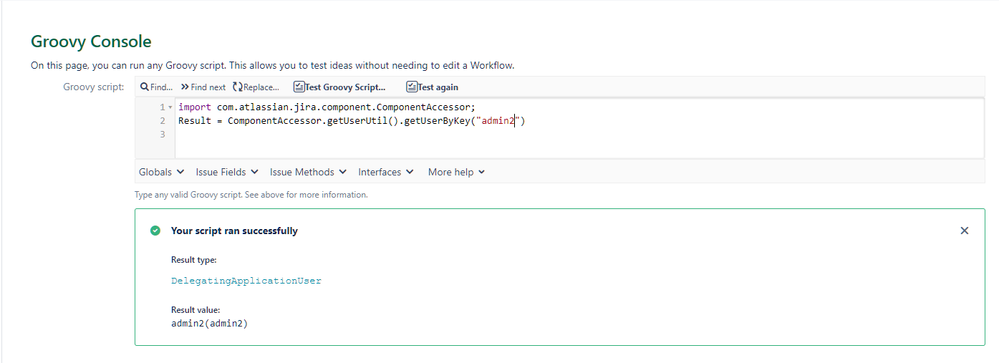Screen dimensions: 999x363
Task: Open the Globals dropdown
Action: click(161, 172)
